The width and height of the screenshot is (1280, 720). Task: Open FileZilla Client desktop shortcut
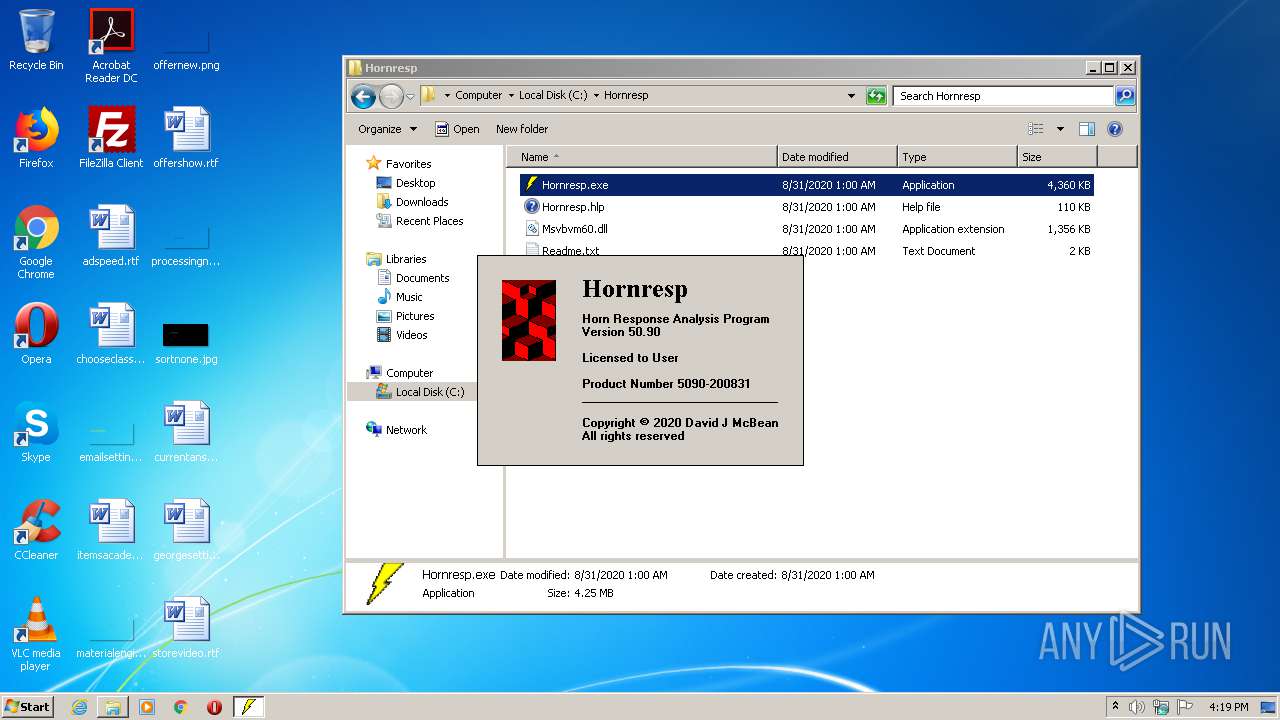pos(111,138)
